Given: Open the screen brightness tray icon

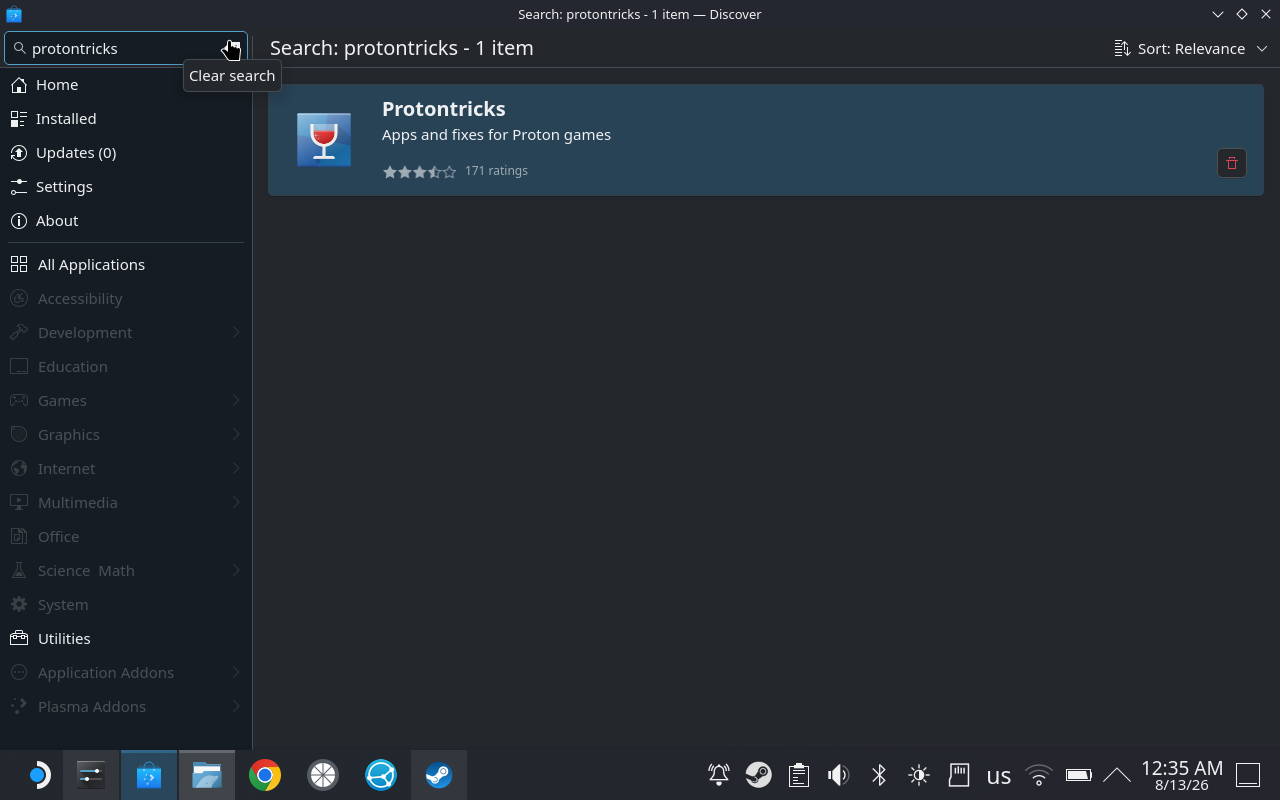Looking at the screenshot, I should 919,775.
